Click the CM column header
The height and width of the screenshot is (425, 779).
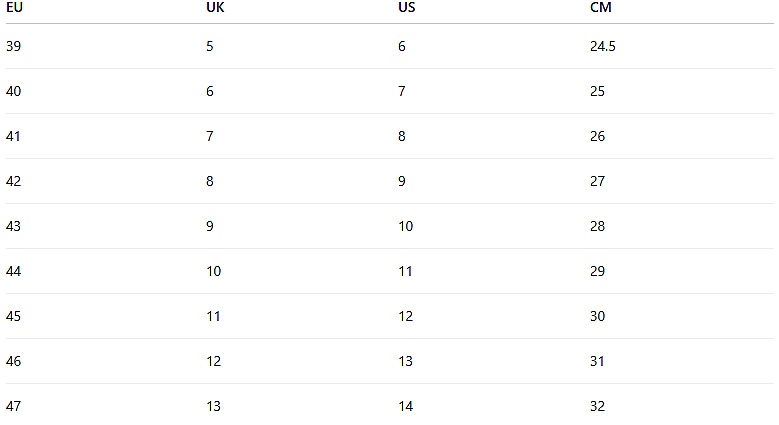point(601,7)
